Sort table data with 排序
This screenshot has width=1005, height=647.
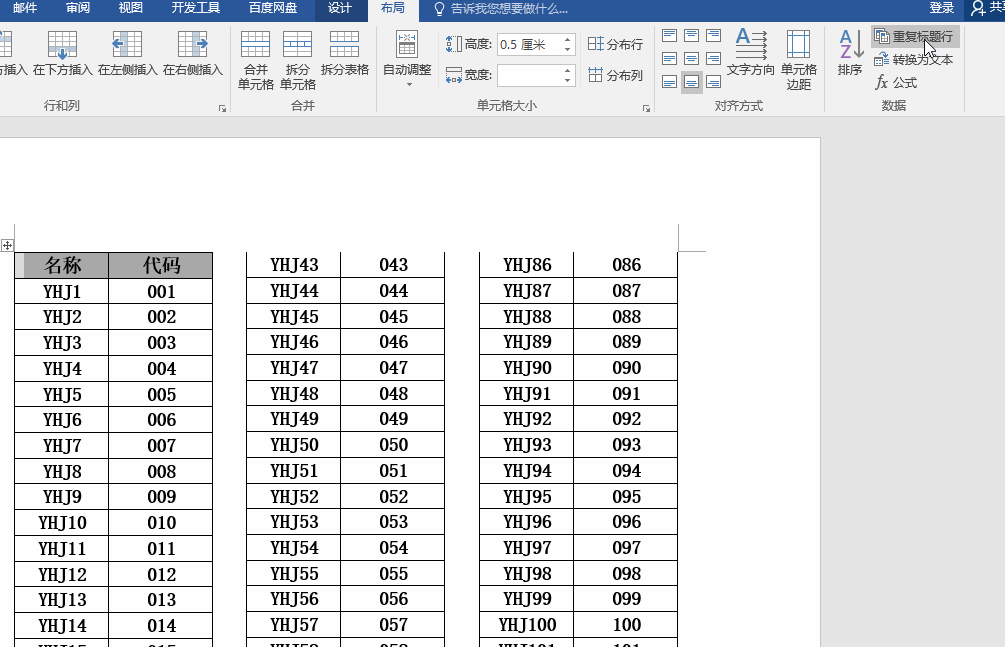(850, 53)
